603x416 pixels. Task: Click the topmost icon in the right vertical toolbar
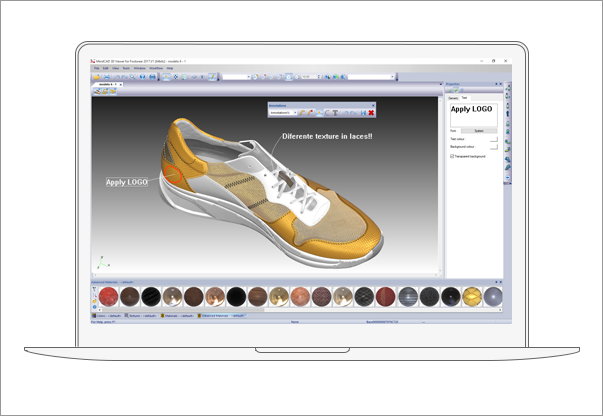(508, 88)
